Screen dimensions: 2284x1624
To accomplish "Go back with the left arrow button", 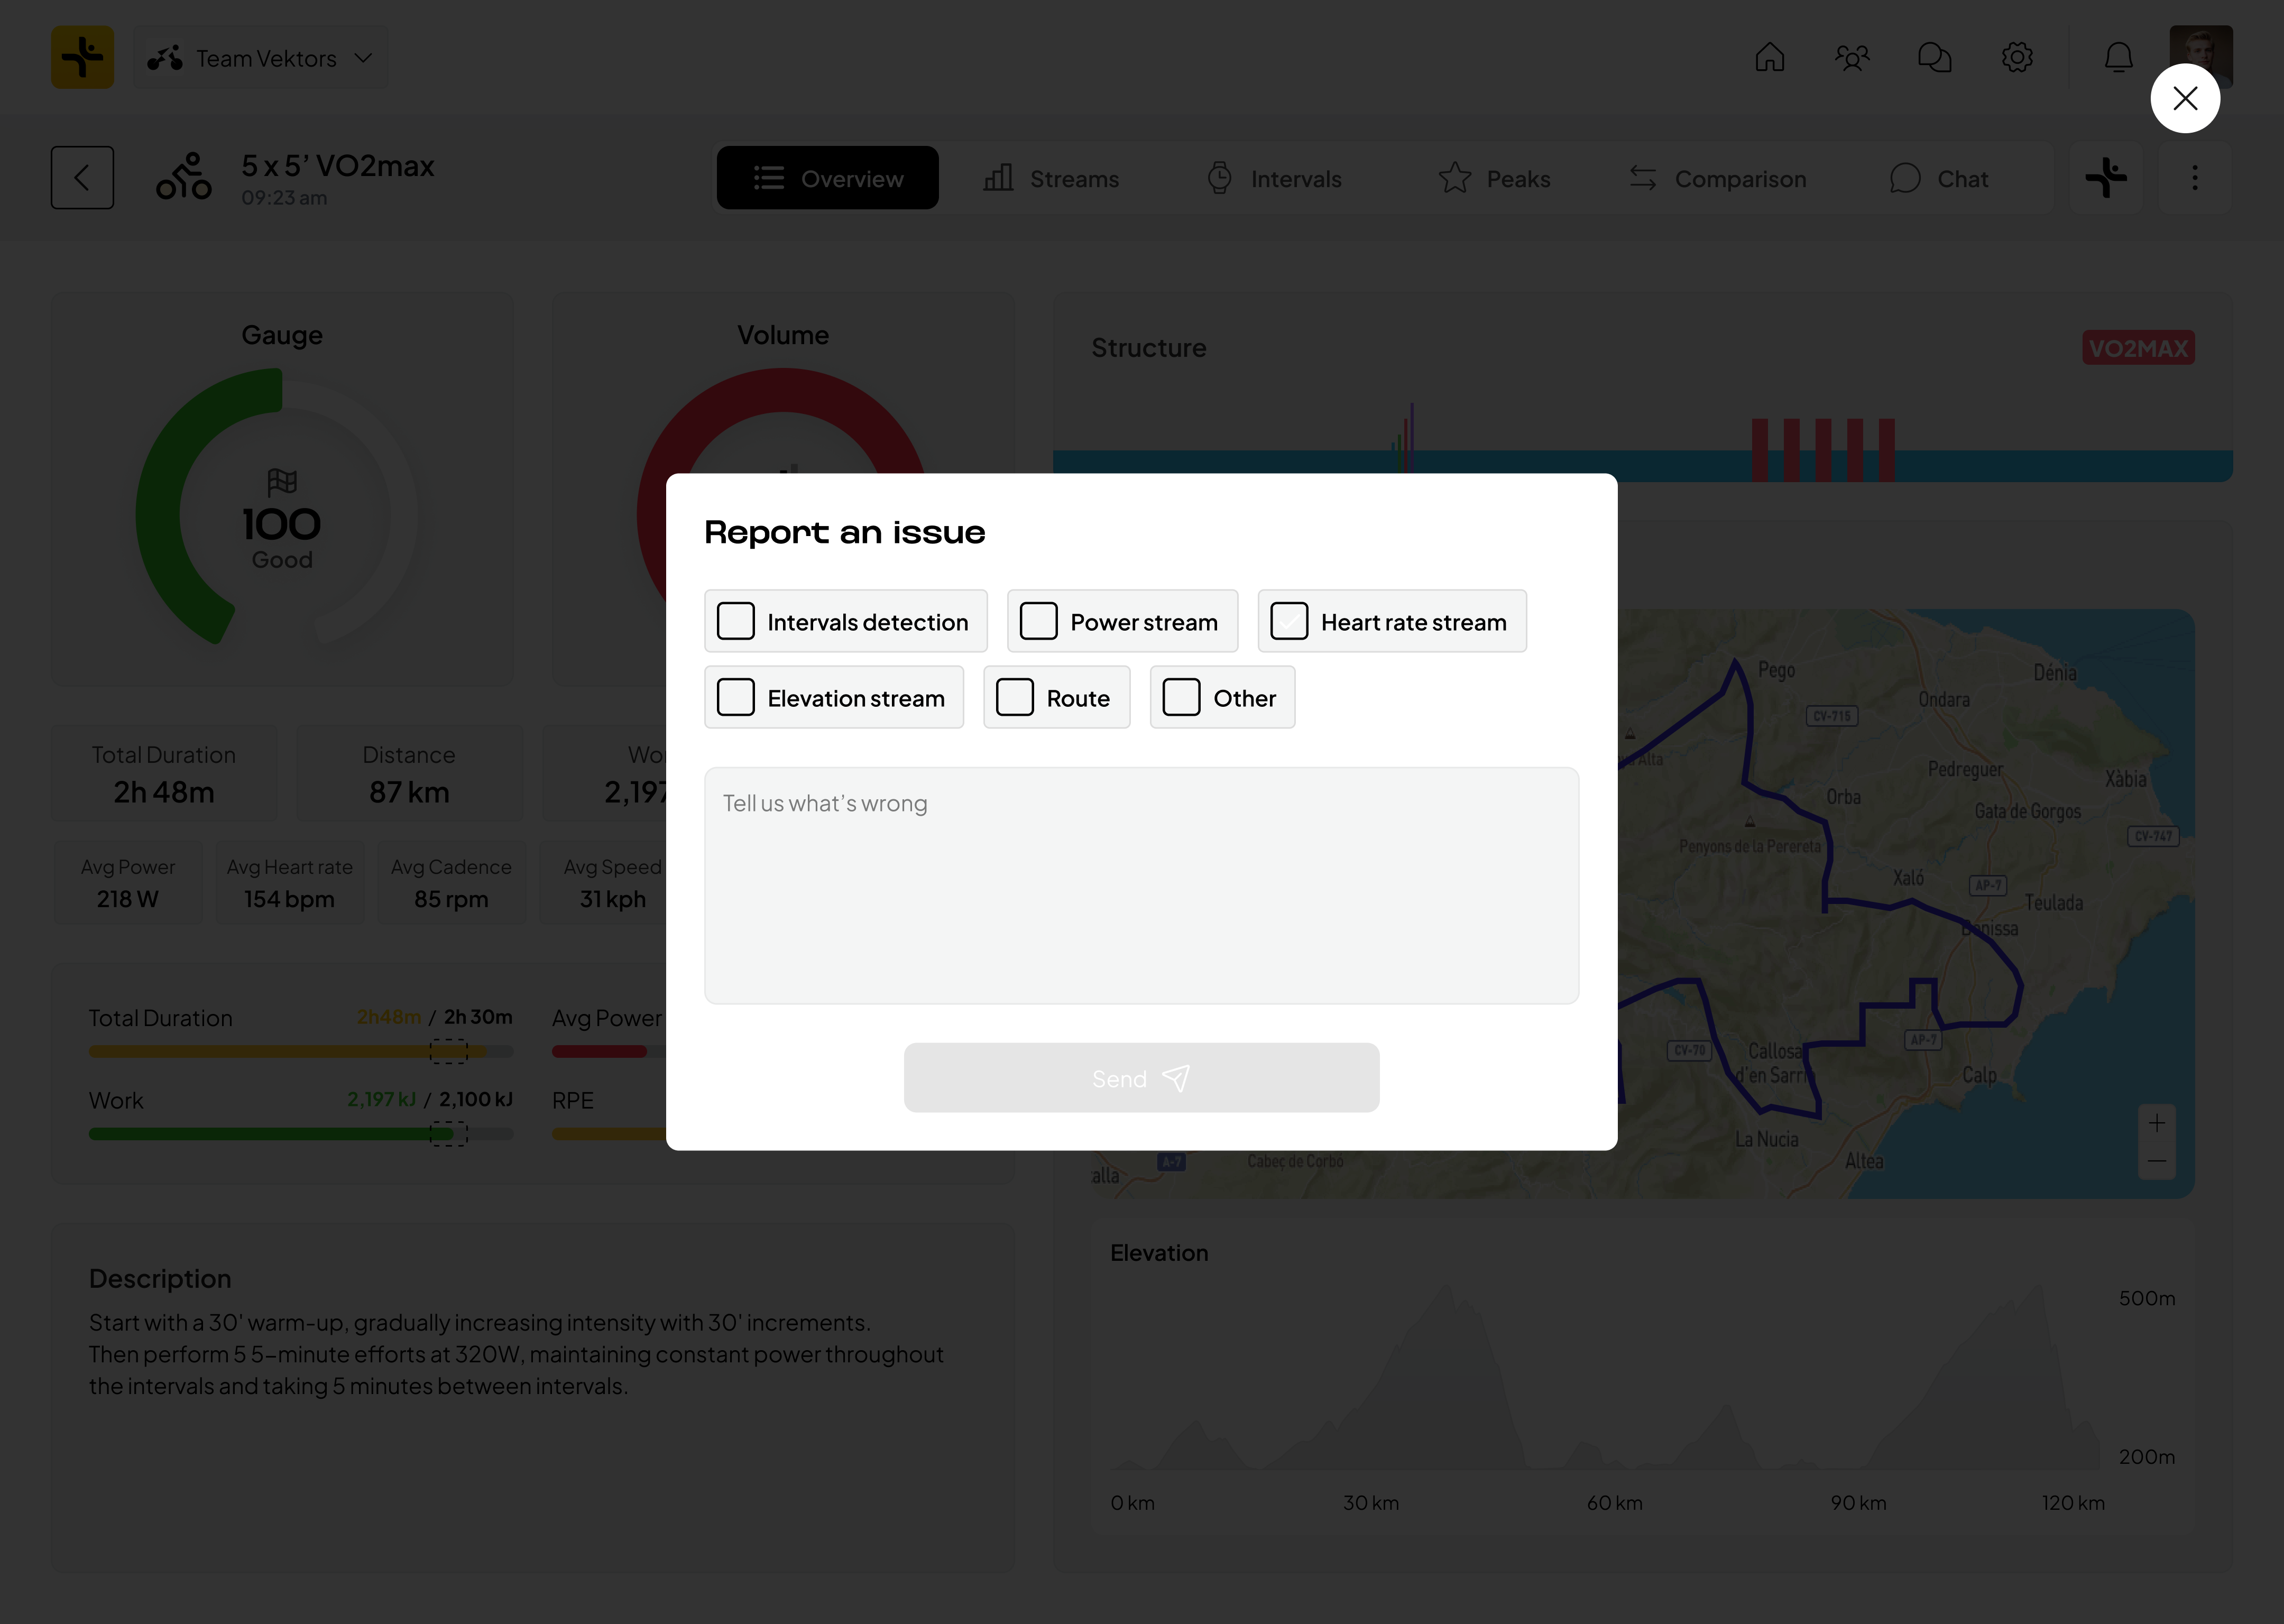I will point(83,178).
